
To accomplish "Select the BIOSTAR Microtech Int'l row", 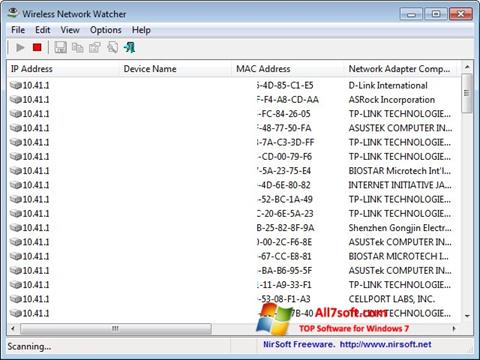I will 234,171.
